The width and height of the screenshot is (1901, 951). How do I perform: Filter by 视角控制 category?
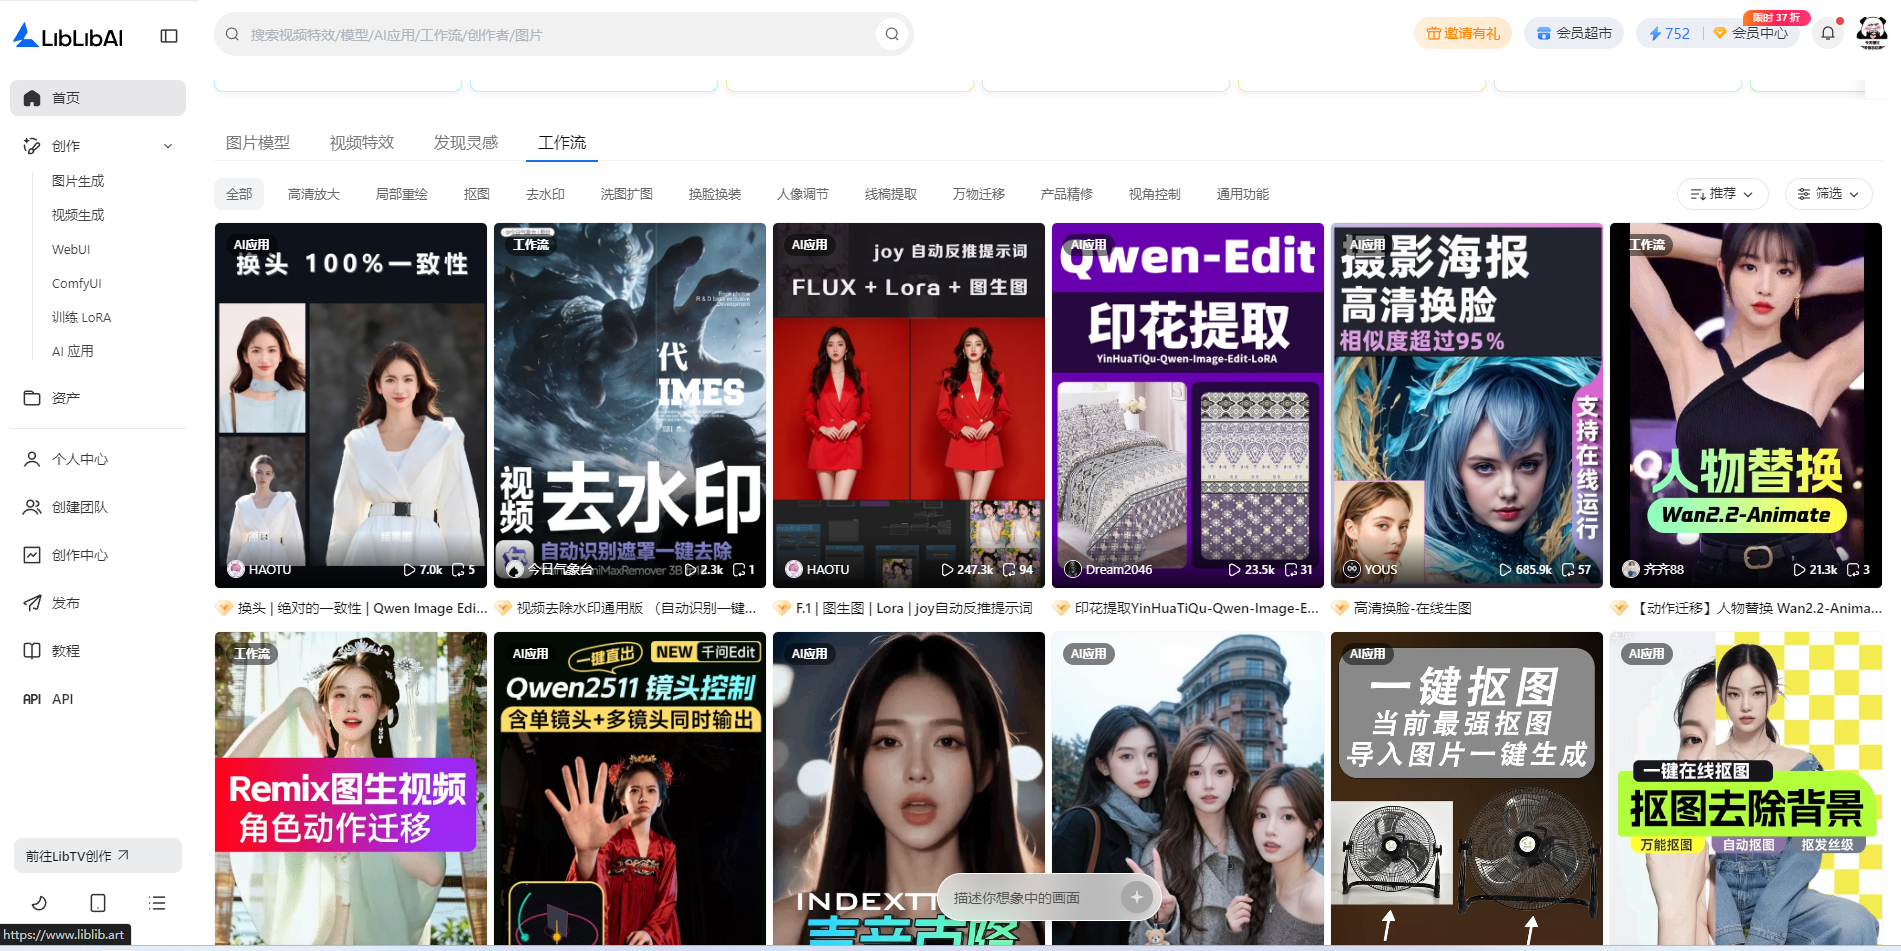tap(1155, 194)
